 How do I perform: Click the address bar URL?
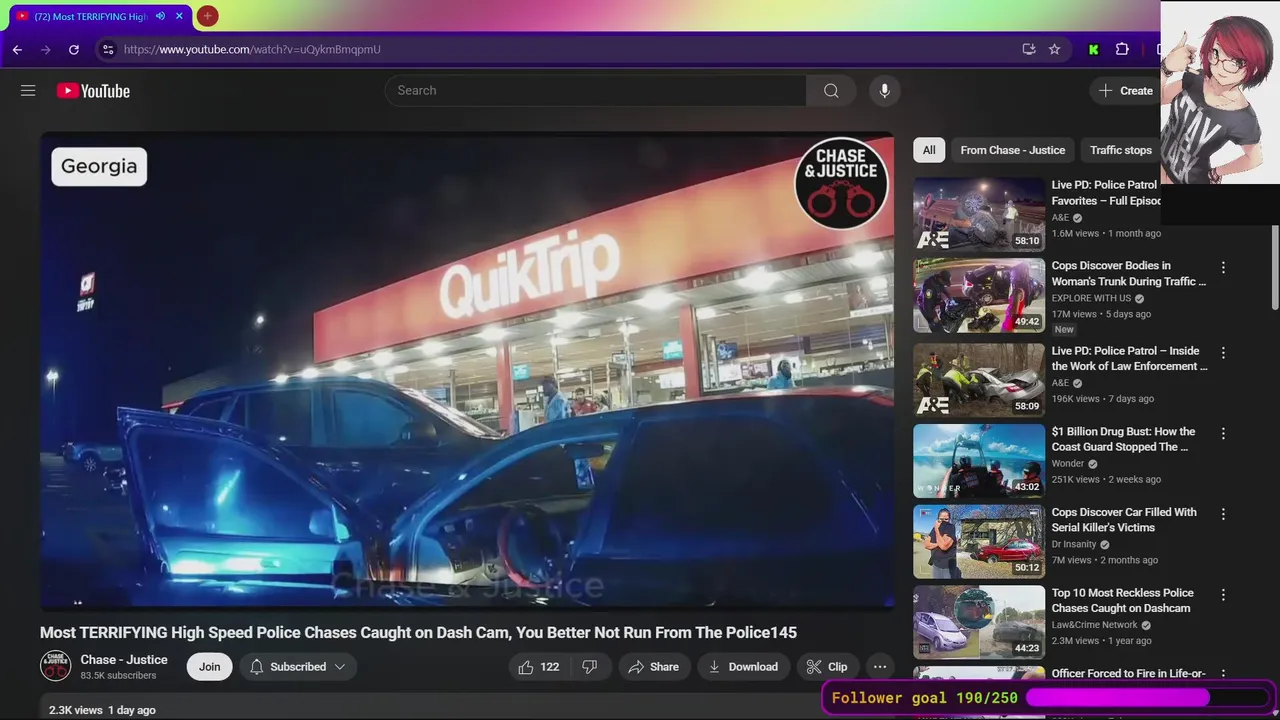pyautogui.click(x=252, y=49)
